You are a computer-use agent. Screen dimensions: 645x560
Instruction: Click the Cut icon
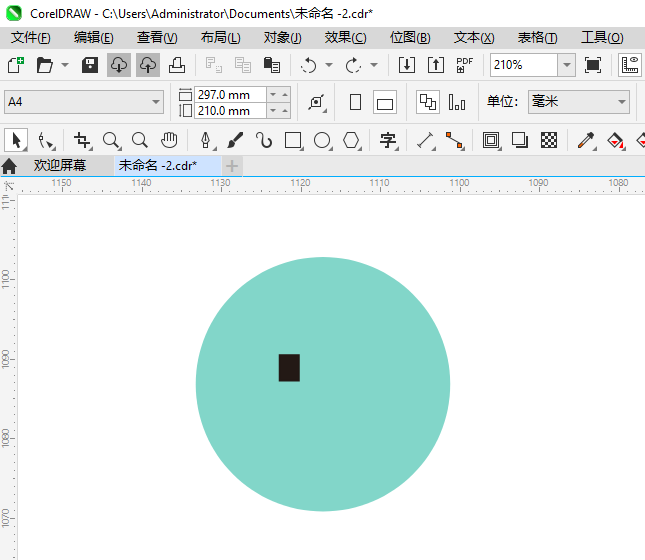tap(214, 65)
